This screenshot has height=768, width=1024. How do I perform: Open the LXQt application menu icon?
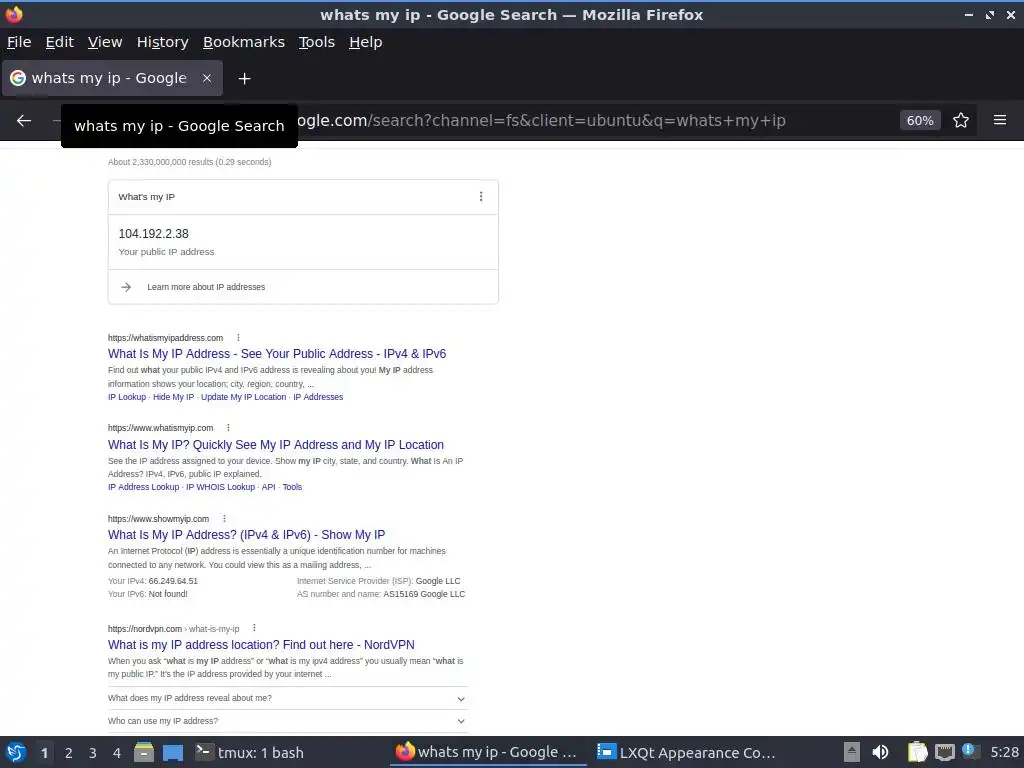(x=16, y=753)
